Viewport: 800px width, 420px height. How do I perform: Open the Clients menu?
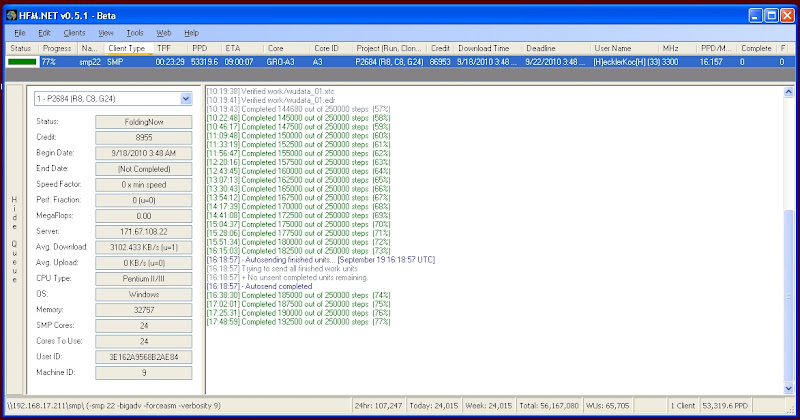point(74,33)
